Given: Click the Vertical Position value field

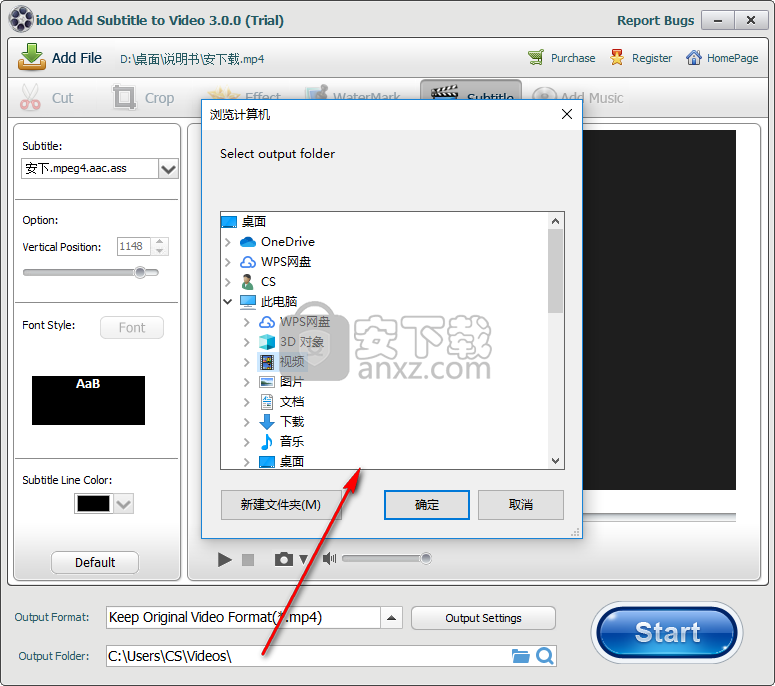Looking at the screenshot, I should click(x=133, y=246).
